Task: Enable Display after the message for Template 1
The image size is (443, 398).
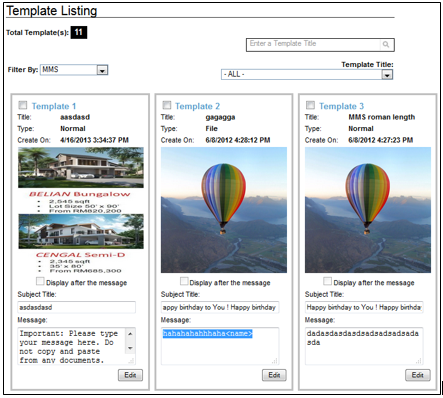Action: pos(40,281)
